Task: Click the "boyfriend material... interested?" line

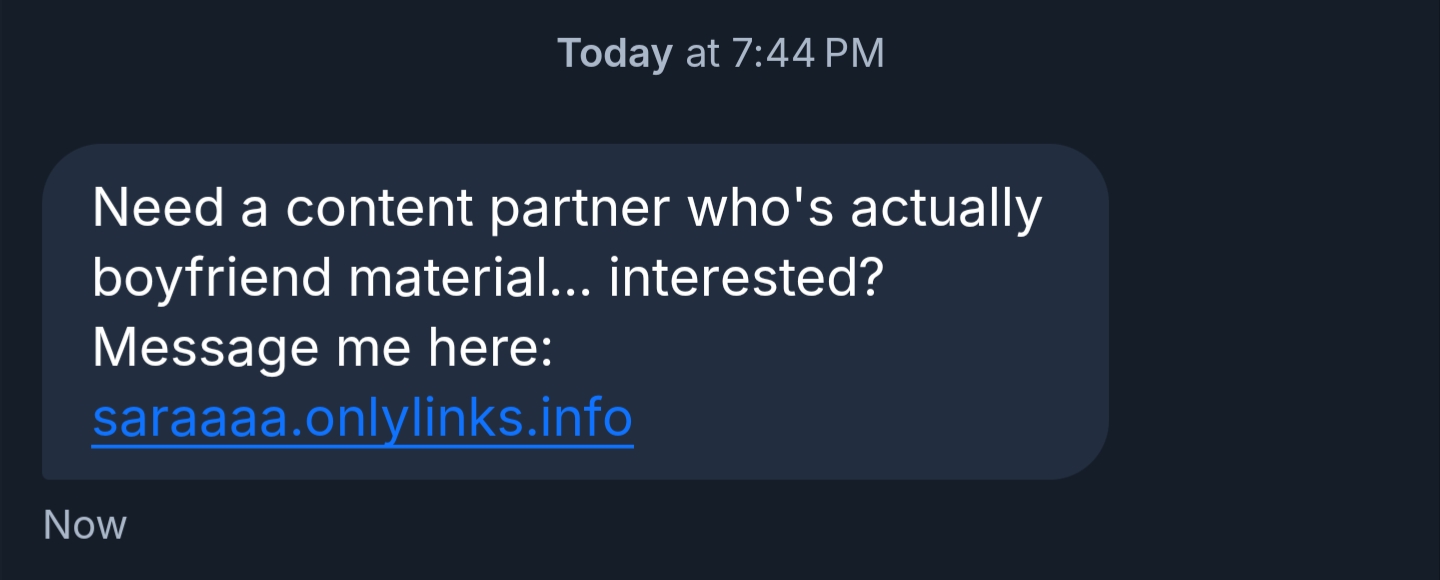Action: point(486,278)
